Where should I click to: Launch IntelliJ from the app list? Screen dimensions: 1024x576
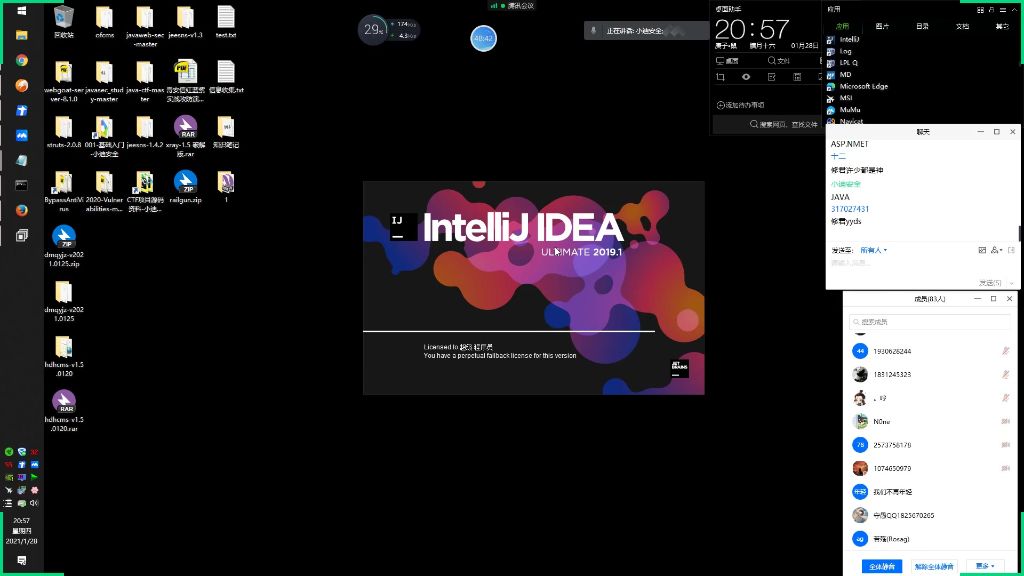coord(844,39)
